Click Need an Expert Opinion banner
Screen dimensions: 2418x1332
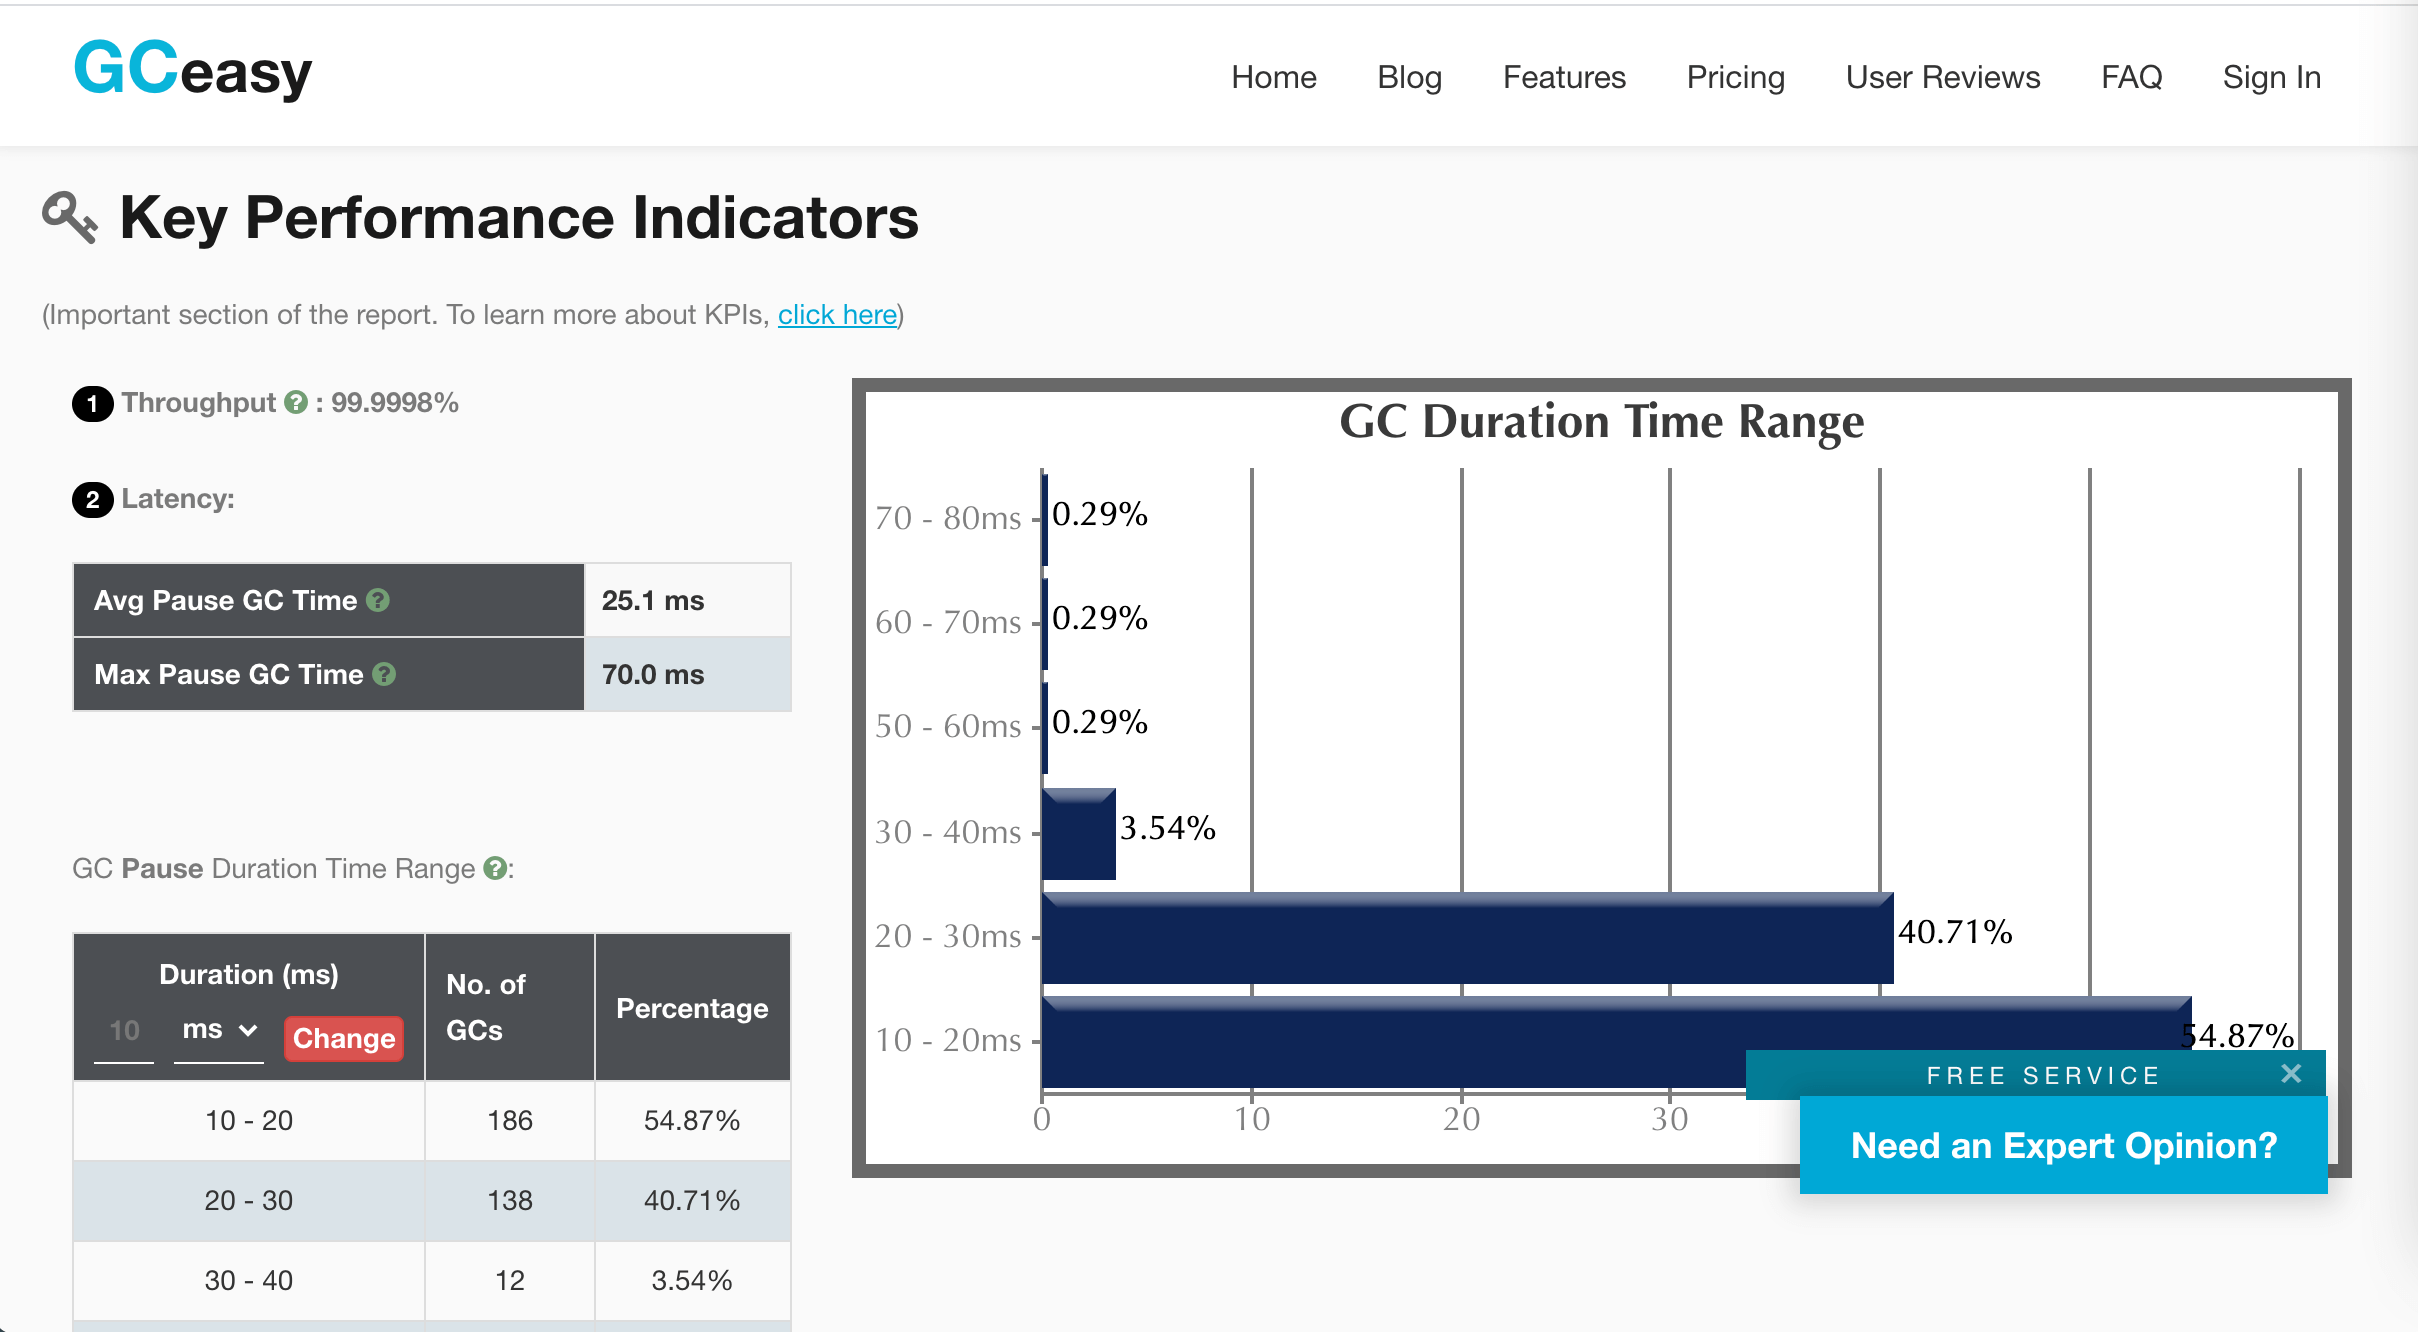point(2063,1145)
